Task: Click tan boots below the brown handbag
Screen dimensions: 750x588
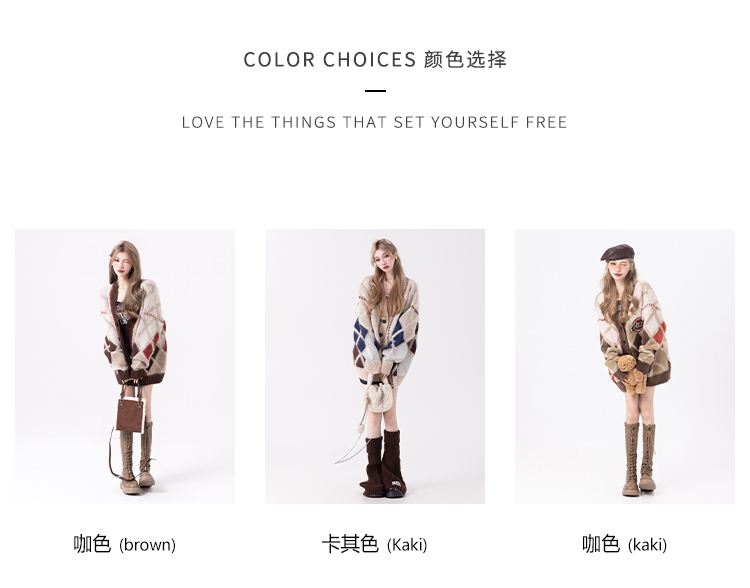Action: [138, 458]
